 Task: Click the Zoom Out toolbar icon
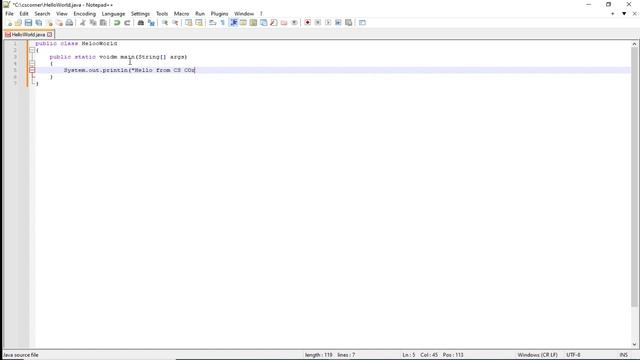click(175, 23)
